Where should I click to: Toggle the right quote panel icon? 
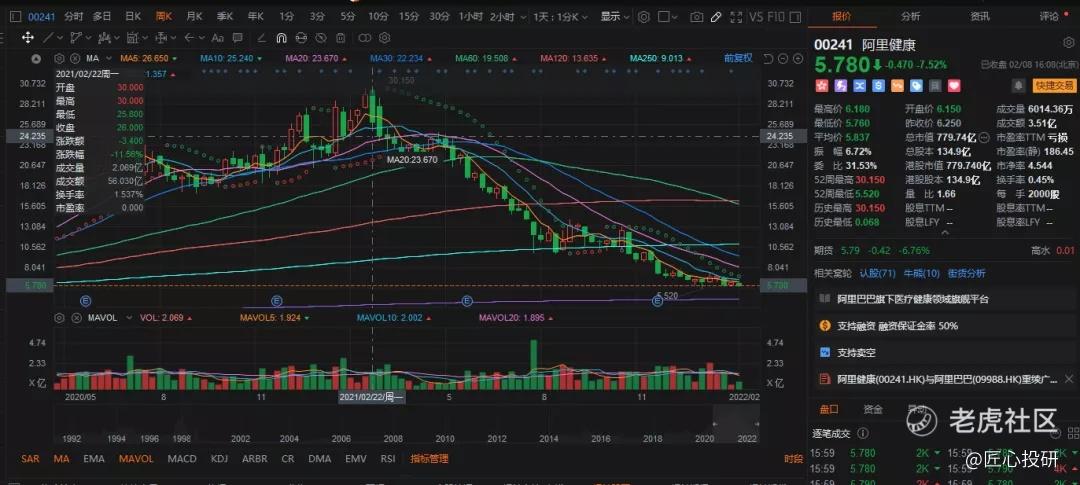[795, 17]
